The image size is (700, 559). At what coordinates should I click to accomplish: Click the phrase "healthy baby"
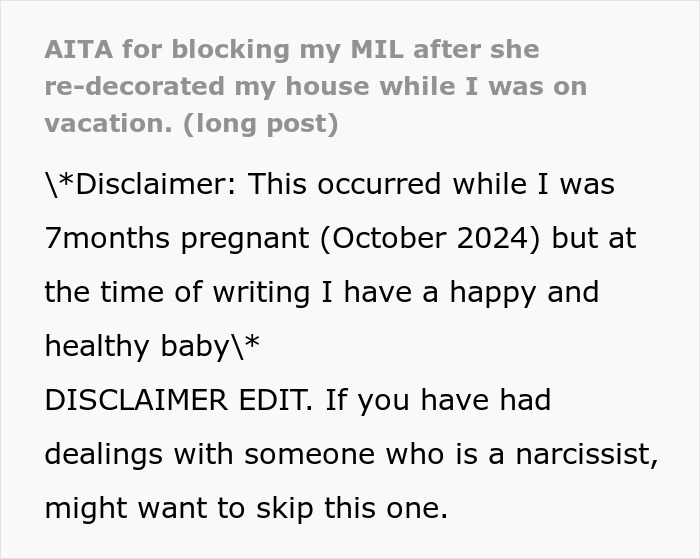coord(137,346)
